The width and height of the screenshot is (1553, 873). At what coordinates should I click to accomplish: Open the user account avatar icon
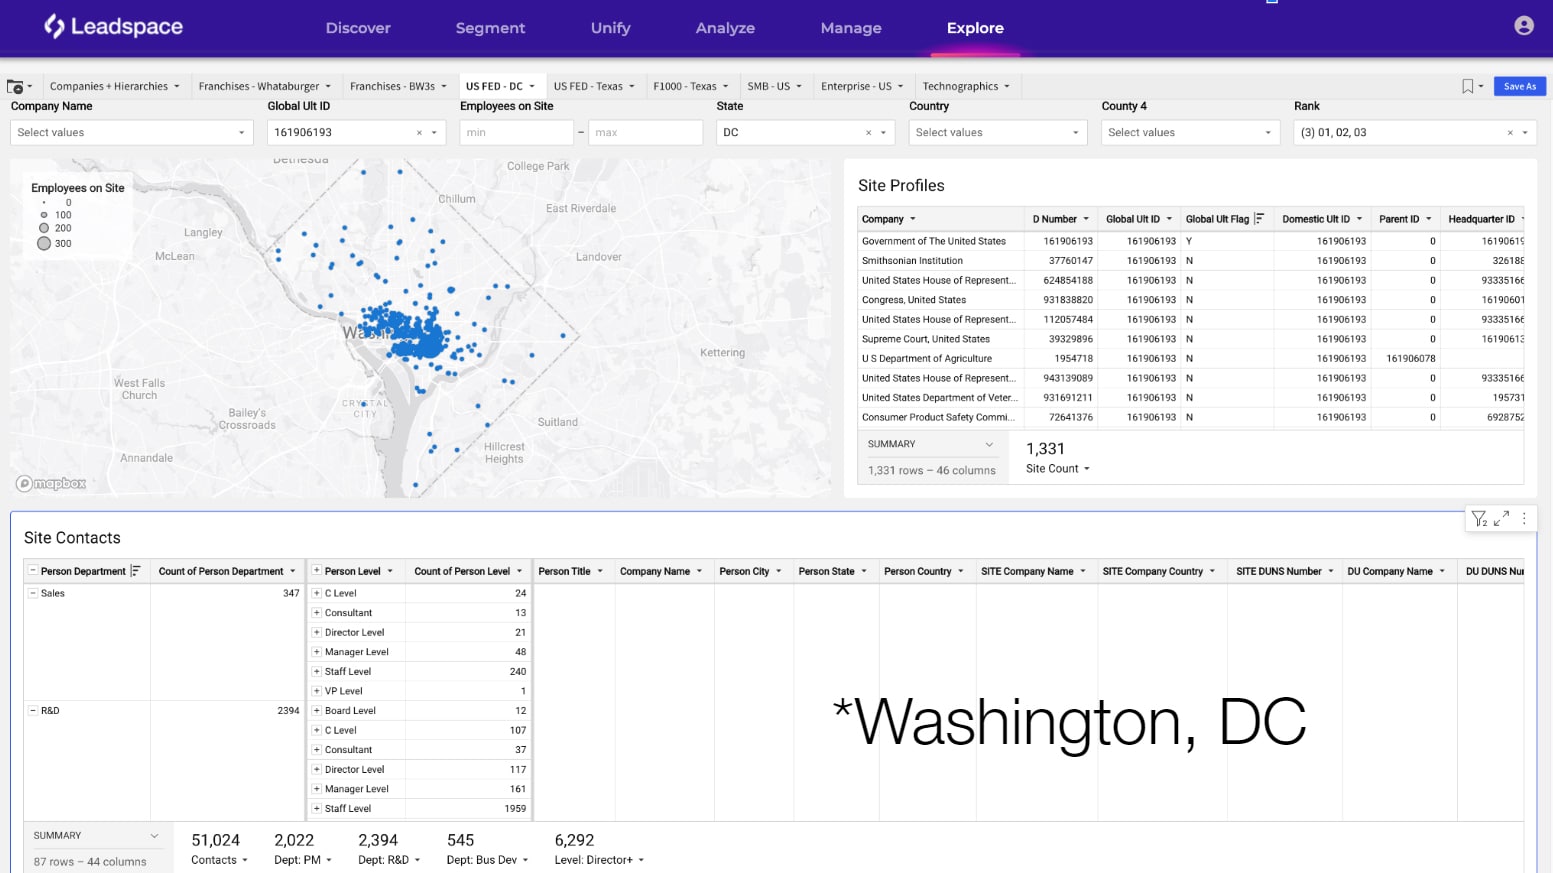tap(1523, 26)
